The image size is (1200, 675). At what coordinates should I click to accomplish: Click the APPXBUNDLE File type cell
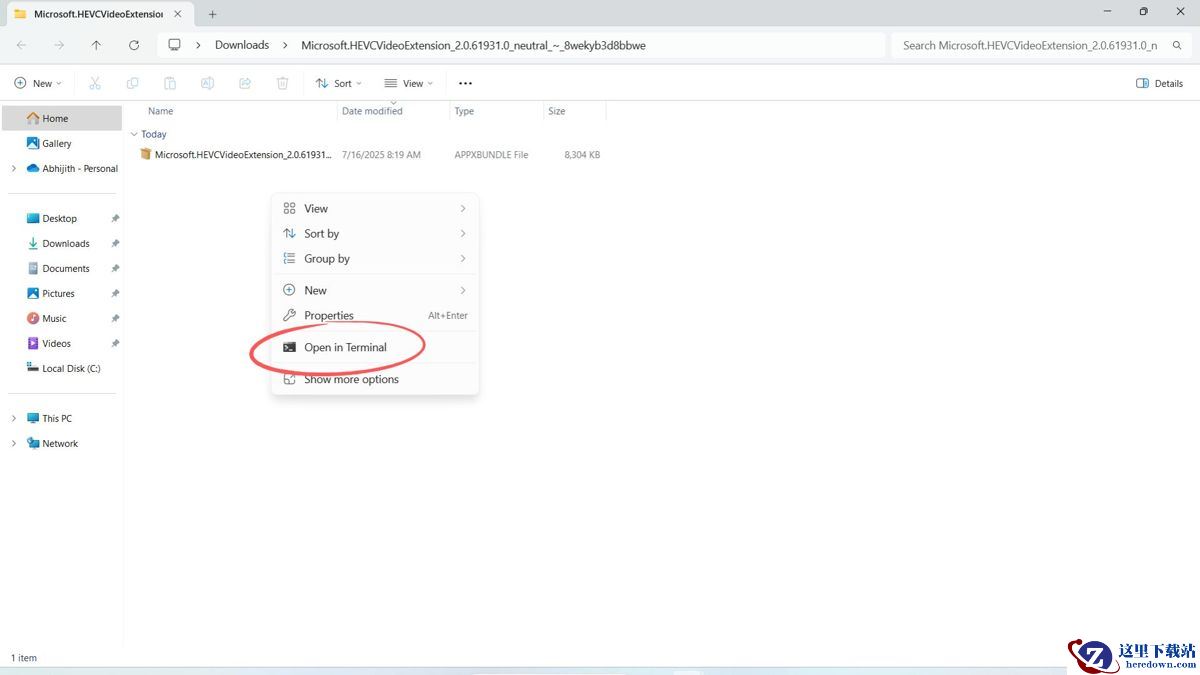pos(491,155)
